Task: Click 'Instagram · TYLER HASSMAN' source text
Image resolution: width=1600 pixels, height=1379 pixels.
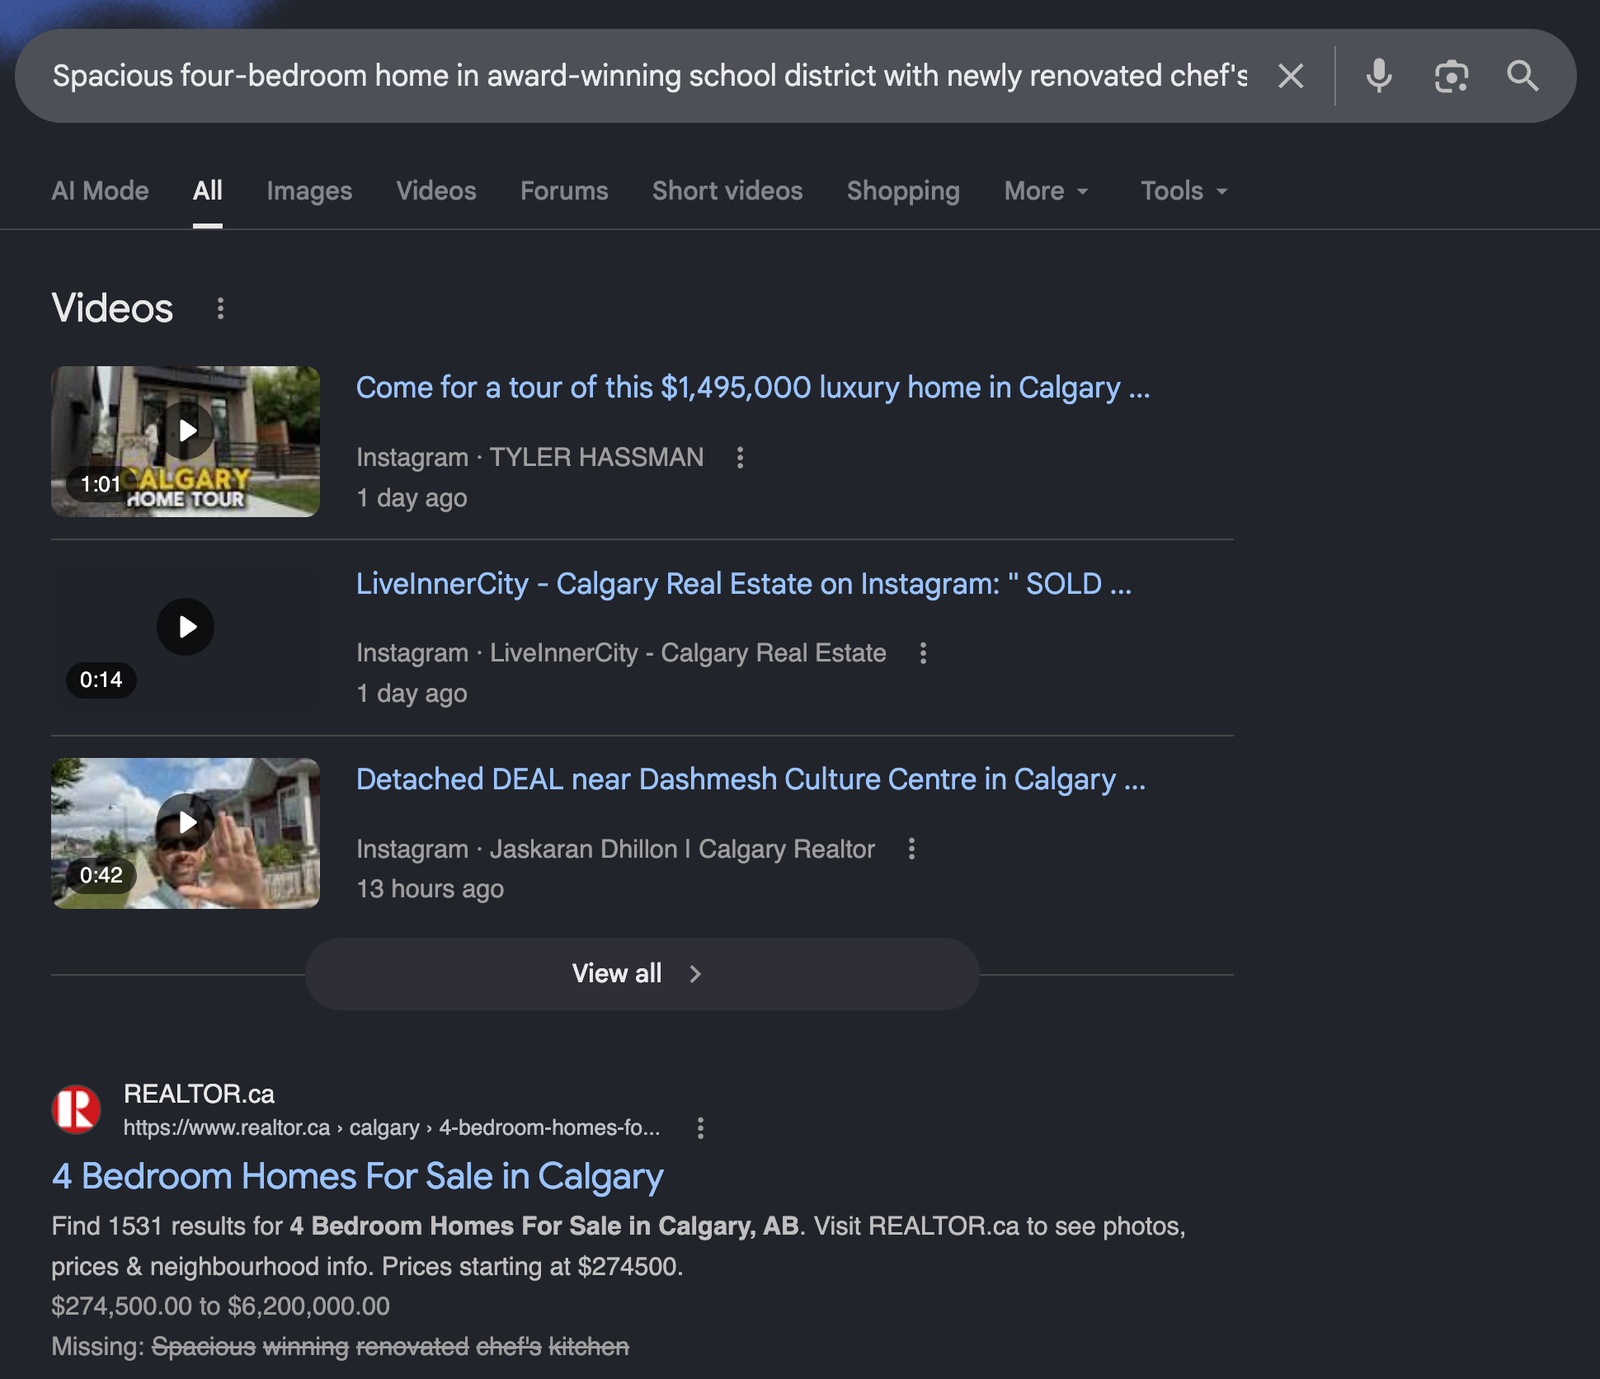Action: tap(530, 458)
